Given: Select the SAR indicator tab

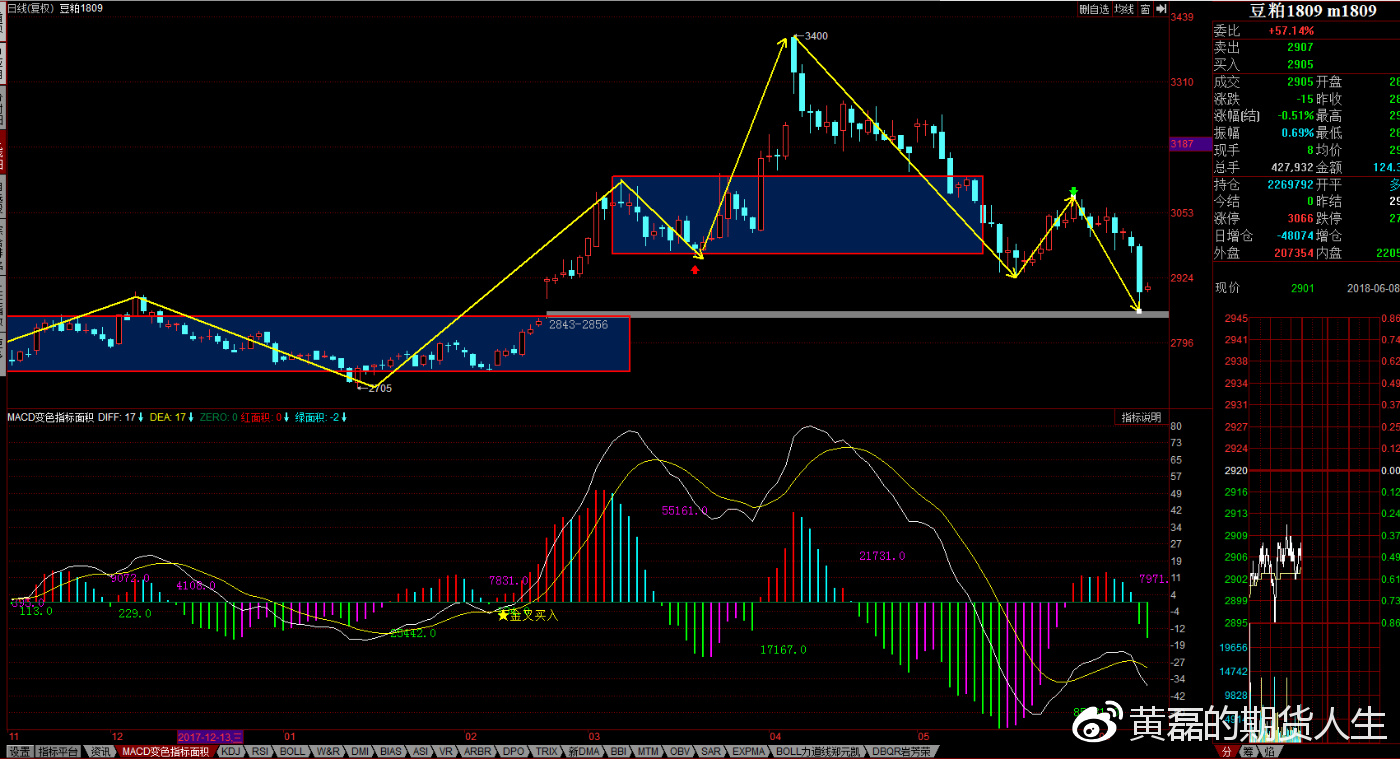Looking at the screenshot, I should [x=711, y=750].
